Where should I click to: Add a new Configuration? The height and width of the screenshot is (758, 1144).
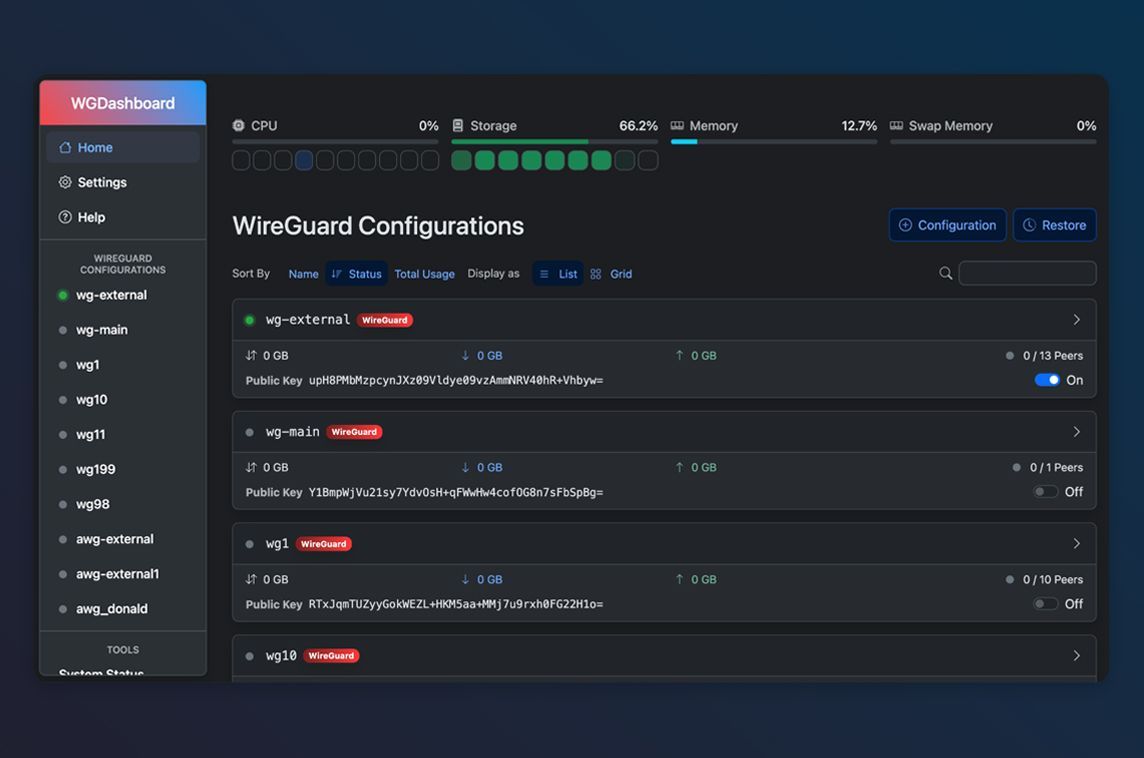click(x=947, y=225)
